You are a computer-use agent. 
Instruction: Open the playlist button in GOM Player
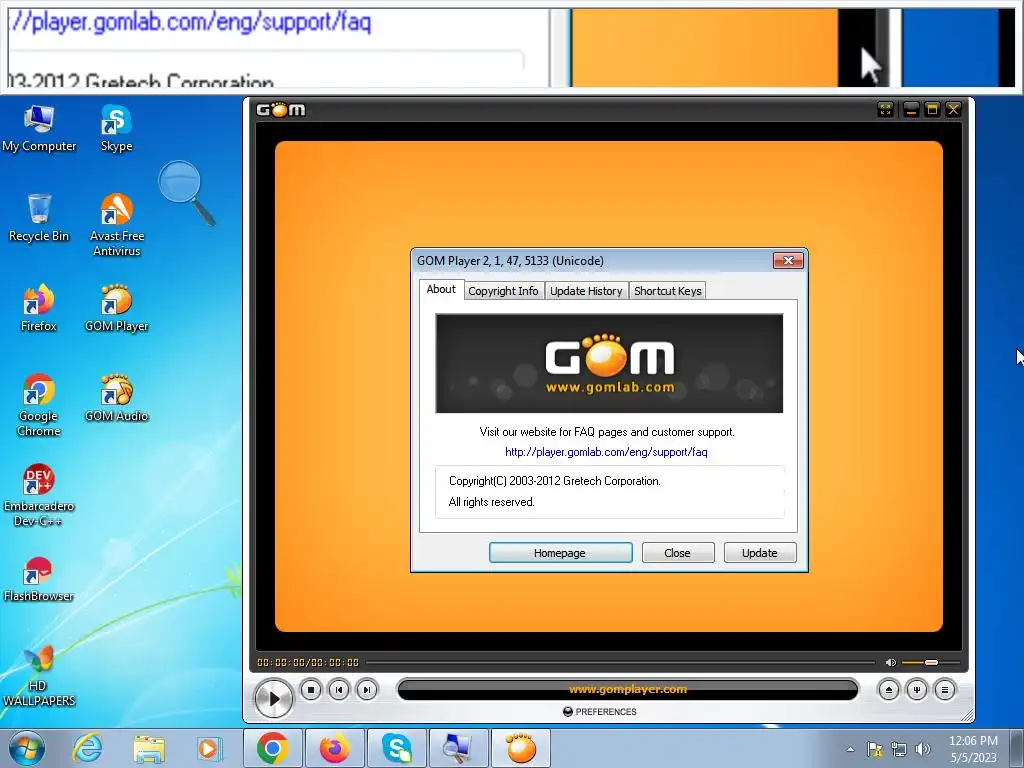click(x=945, y=690)
